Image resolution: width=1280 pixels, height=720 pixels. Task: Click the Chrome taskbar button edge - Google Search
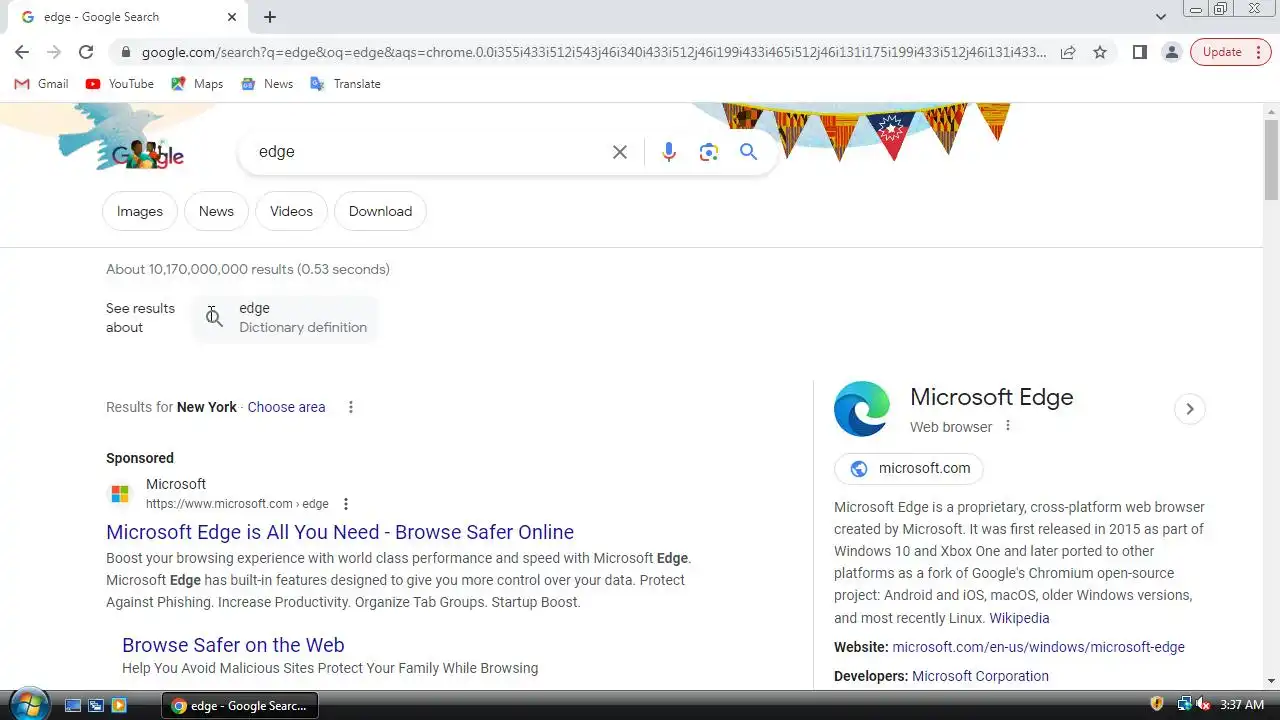tap(240, 705)
